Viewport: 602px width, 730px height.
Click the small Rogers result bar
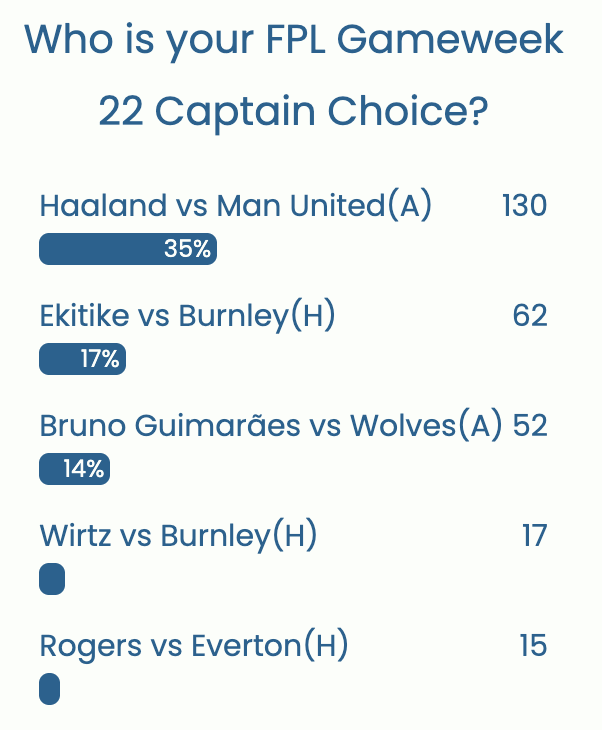click(x=50, y=689)
